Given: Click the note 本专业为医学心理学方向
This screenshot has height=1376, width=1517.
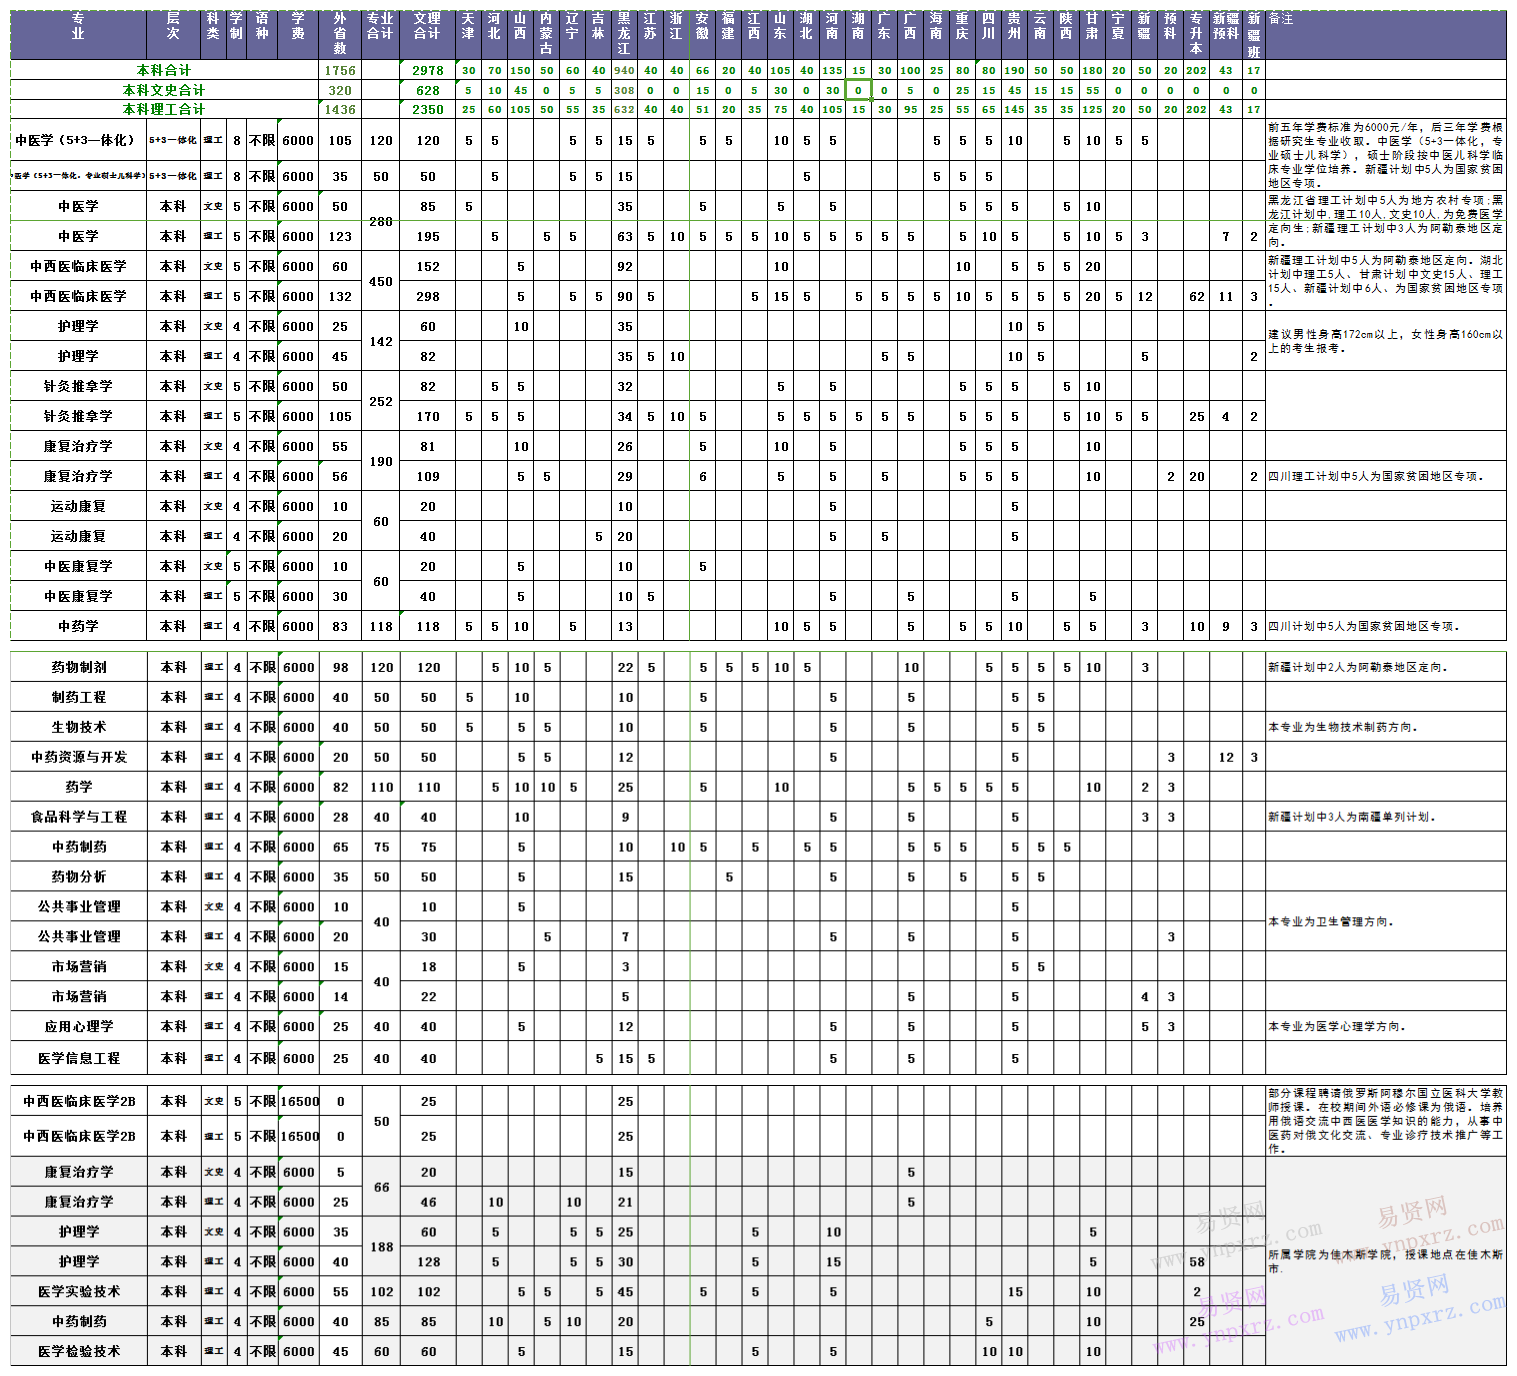Looking at the screenshot, I should click(x=1336, y=1026).
